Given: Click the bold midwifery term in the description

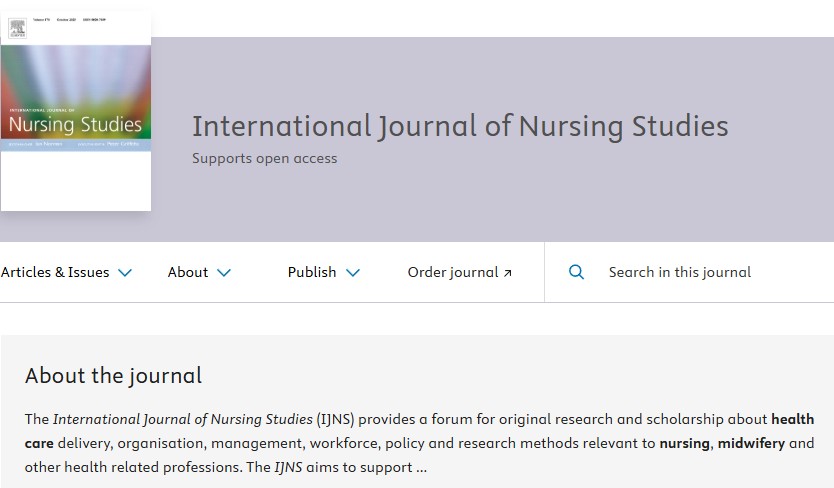Looking at the screenshot, I should click(x=751, y=443).
